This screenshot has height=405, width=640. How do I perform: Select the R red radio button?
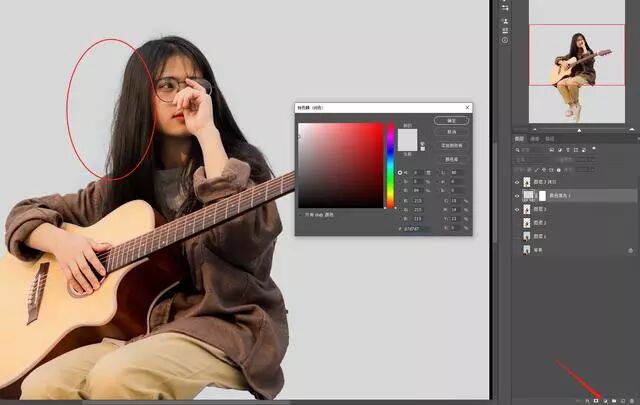pyautogui.click(x=400, y=201)
